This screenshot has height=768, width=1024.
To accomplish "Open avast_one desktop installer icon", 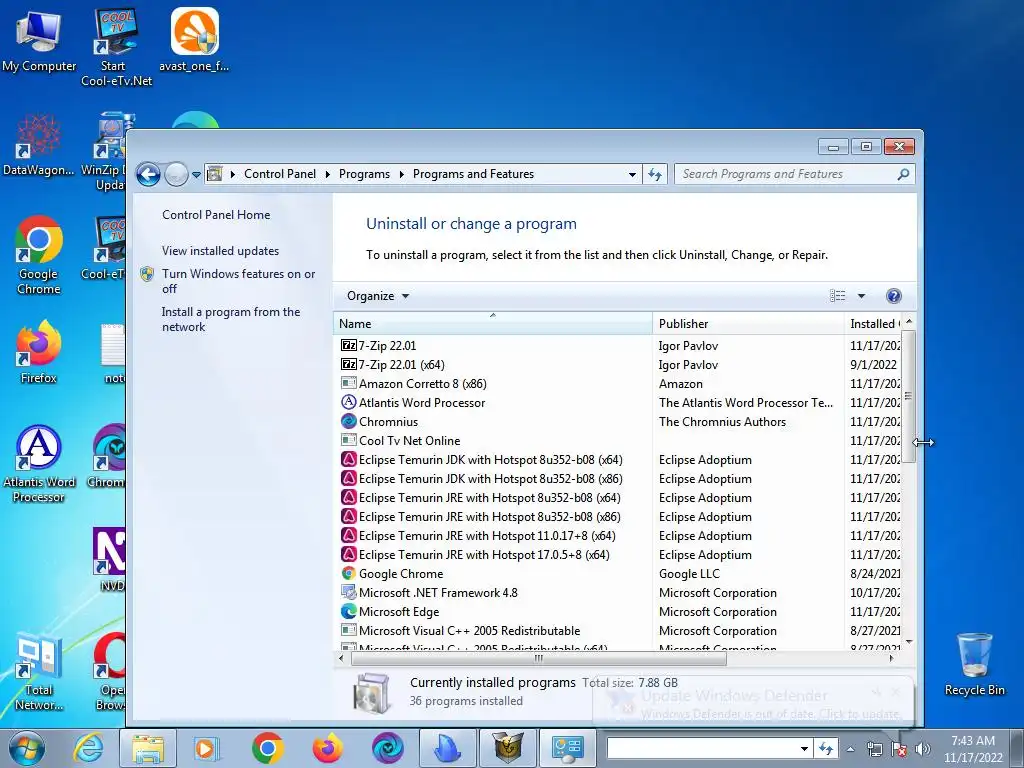I will click(195, 39).
